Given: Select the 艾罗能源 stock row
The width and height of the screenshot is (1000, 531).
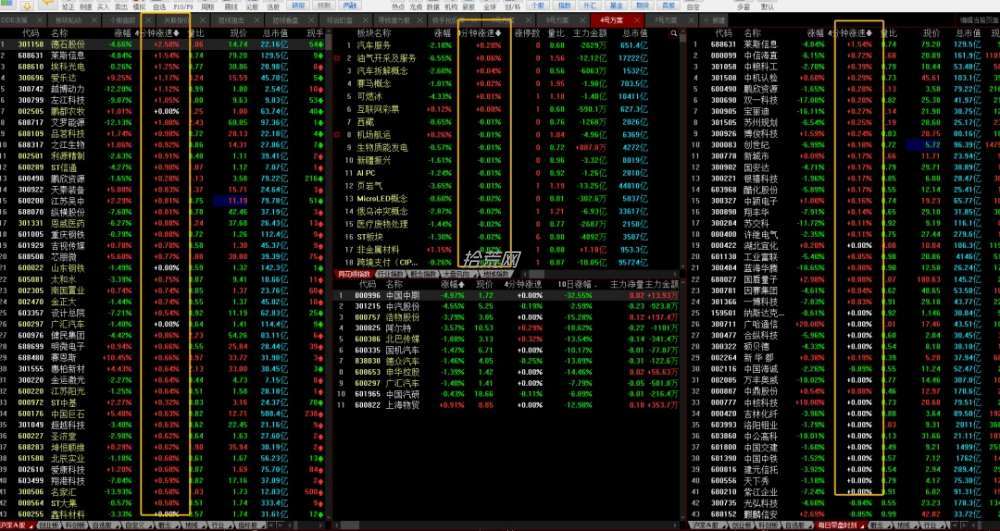Looking at the screenshot, I should coord(163,122).
